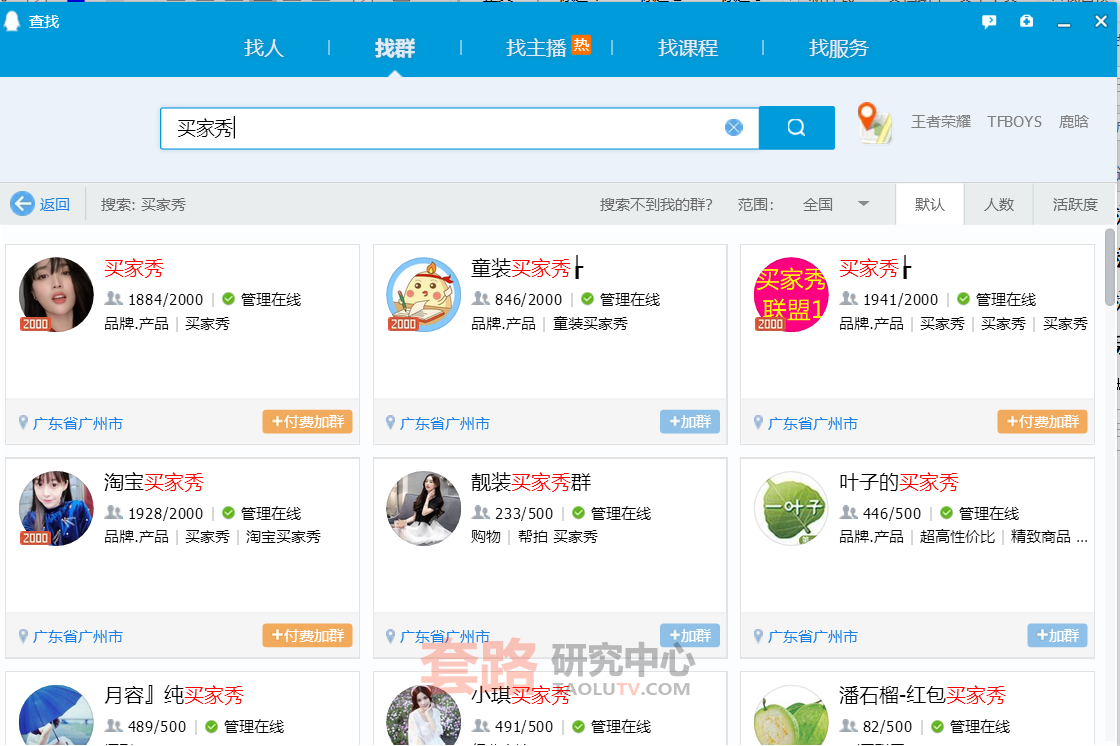Click 广东省广州市 location on 淘宝买家秀 card

click(77, 637)
